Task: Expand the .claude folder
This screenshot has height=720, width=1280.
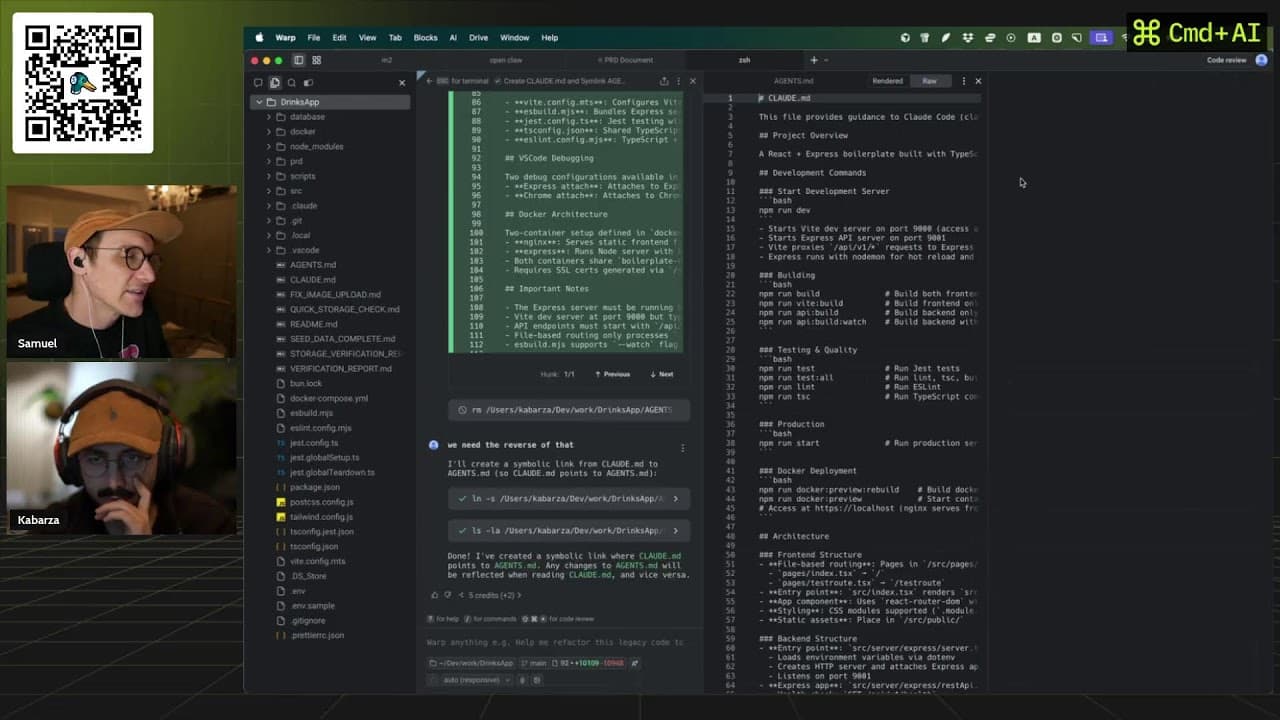Action: [268, 206]
